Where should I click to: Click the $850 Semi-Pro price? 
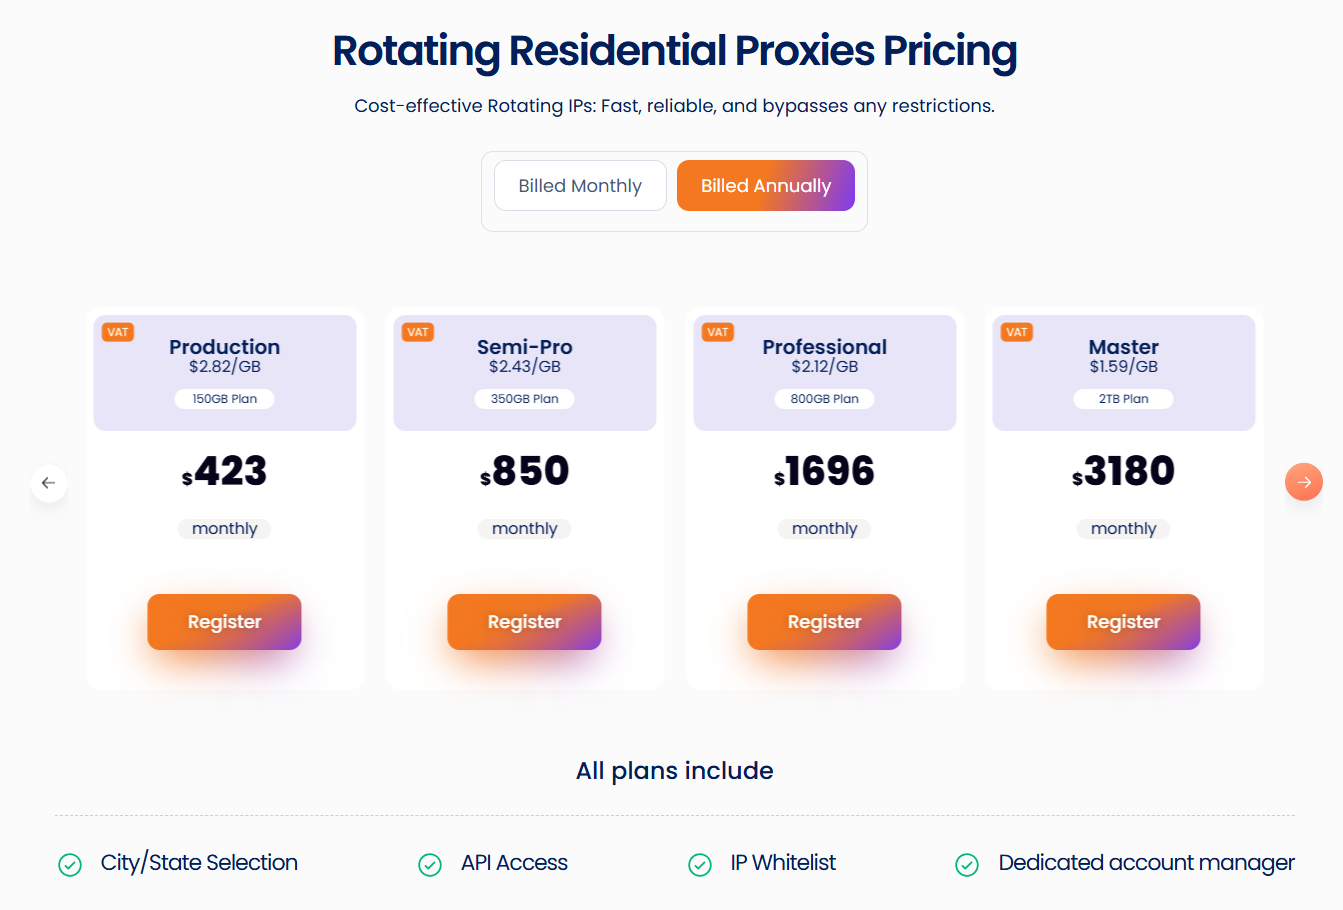click(x=525, y=471)
